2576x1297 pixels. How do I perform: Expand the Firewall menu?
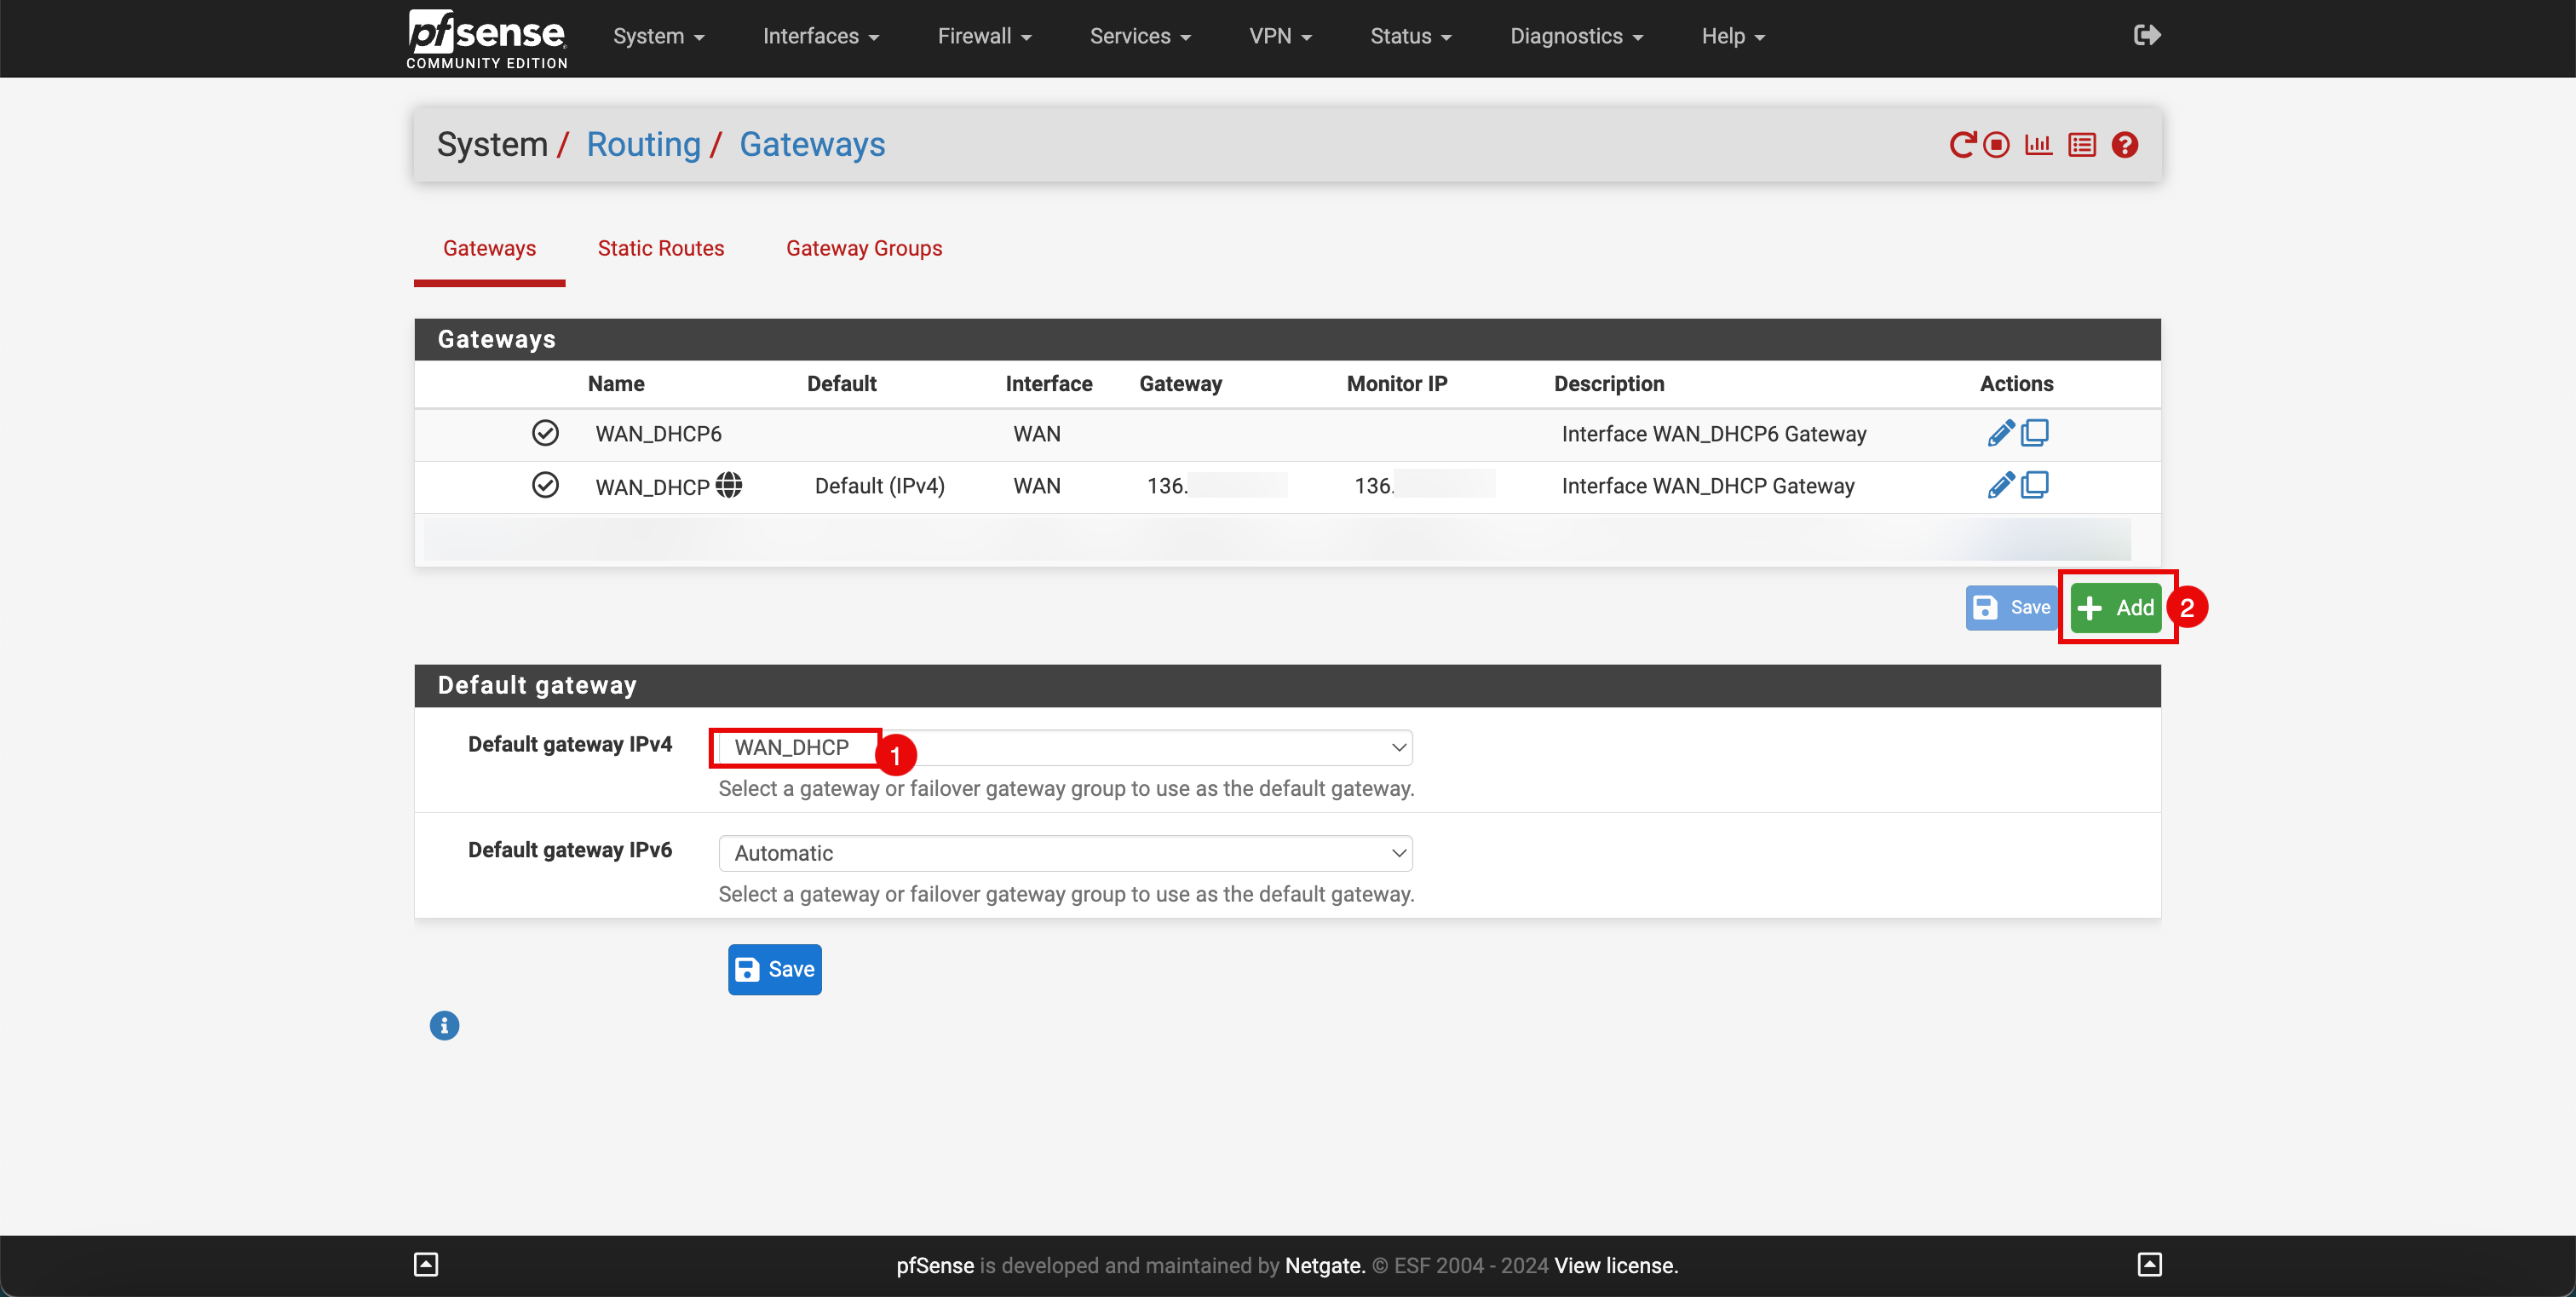[984, 37]
